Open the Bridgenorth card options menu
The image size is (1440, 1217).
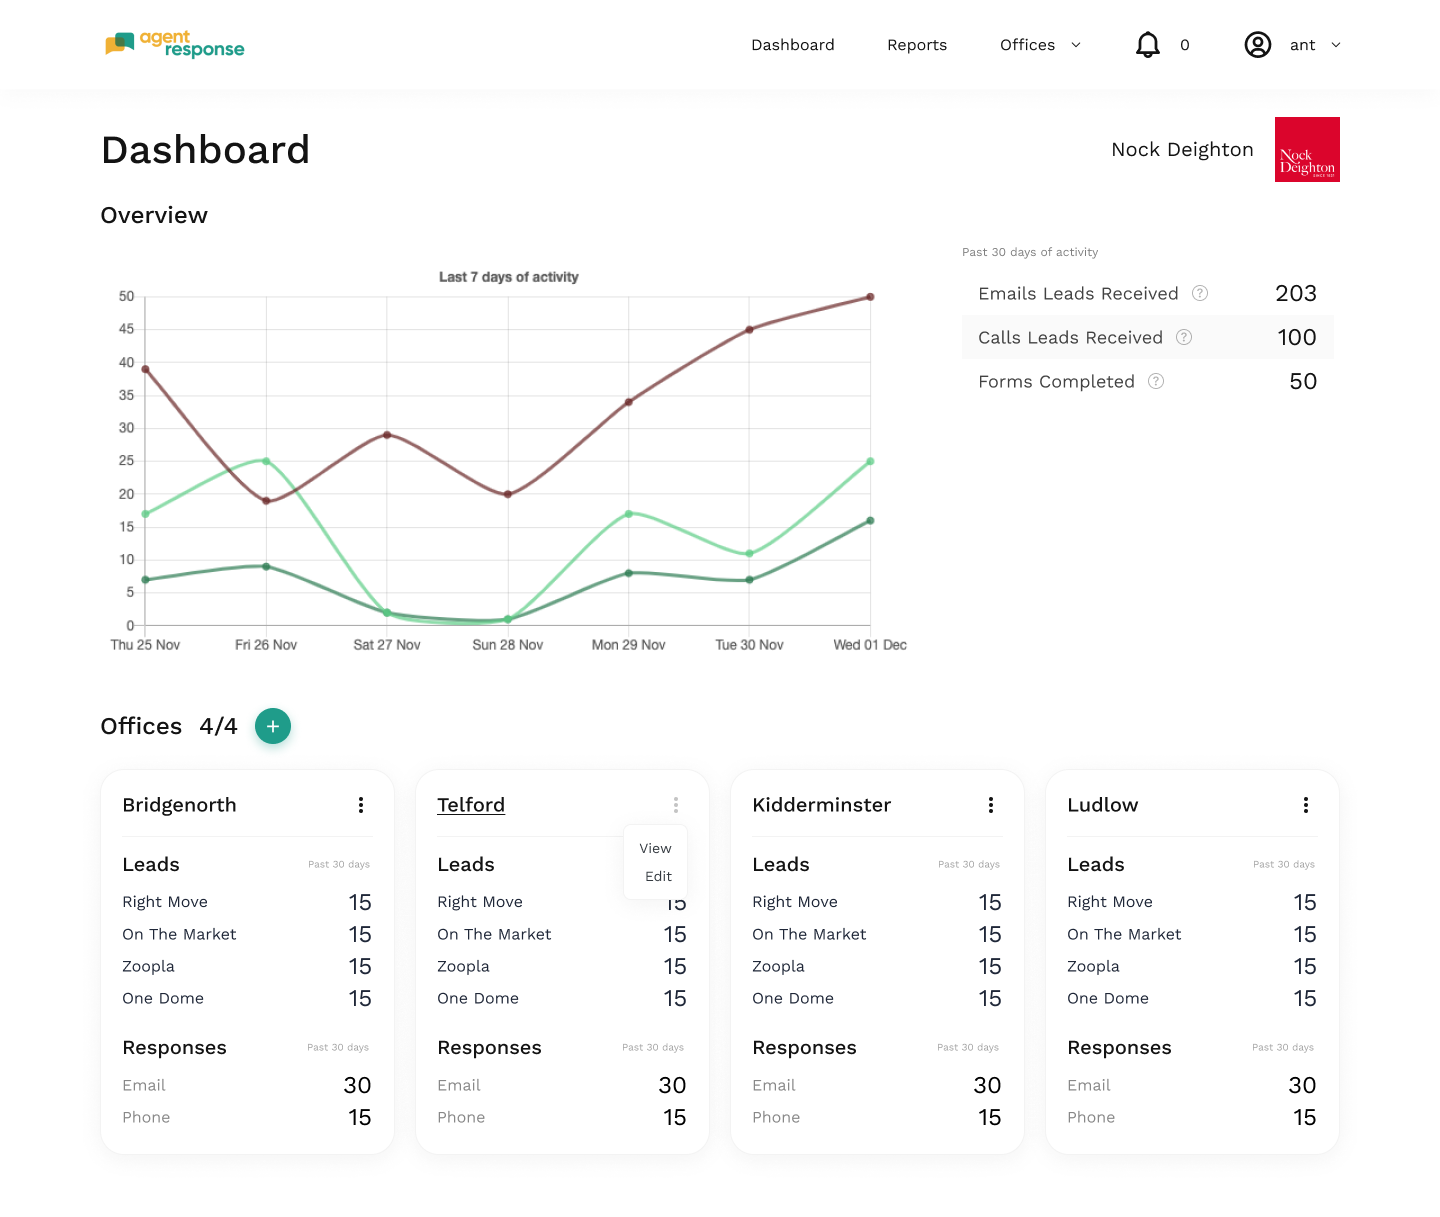point(361,805)
